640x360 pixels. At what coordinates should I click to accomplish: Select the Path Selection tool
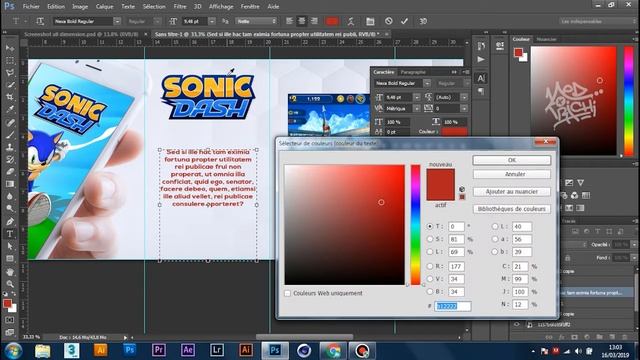(x=10, y=246)
